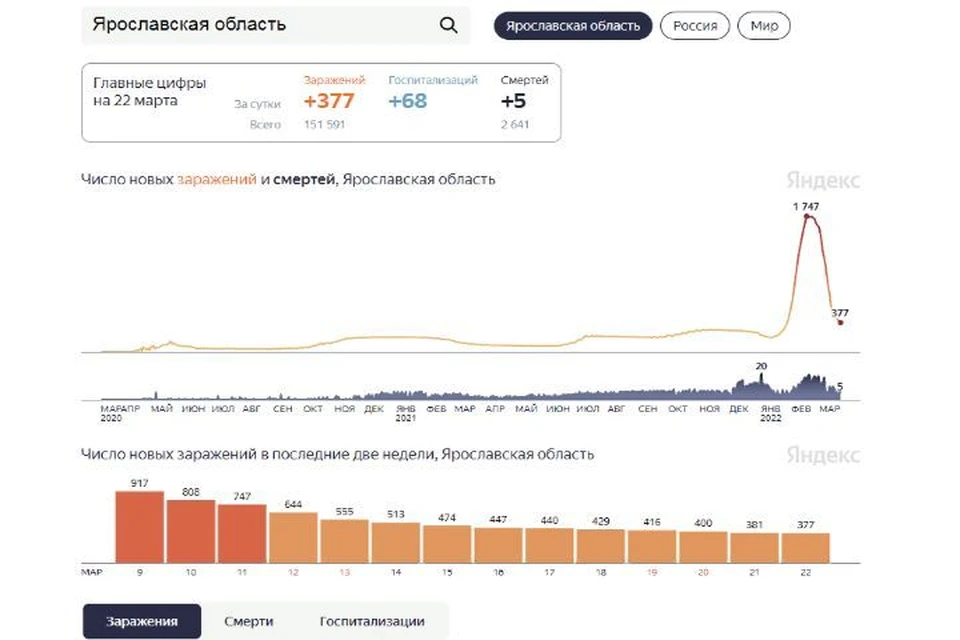Click the 644 bar for March 12
This screenshot has width=960, height=640.
coord(293,538)
